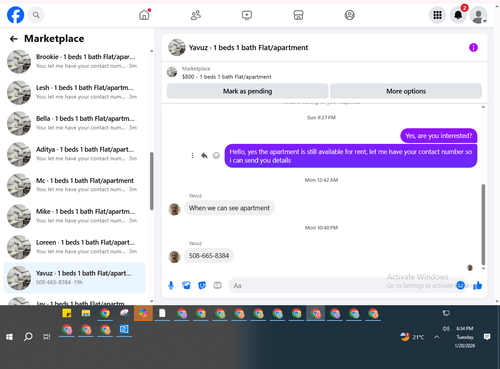Open more options dots beside the message

192,155
